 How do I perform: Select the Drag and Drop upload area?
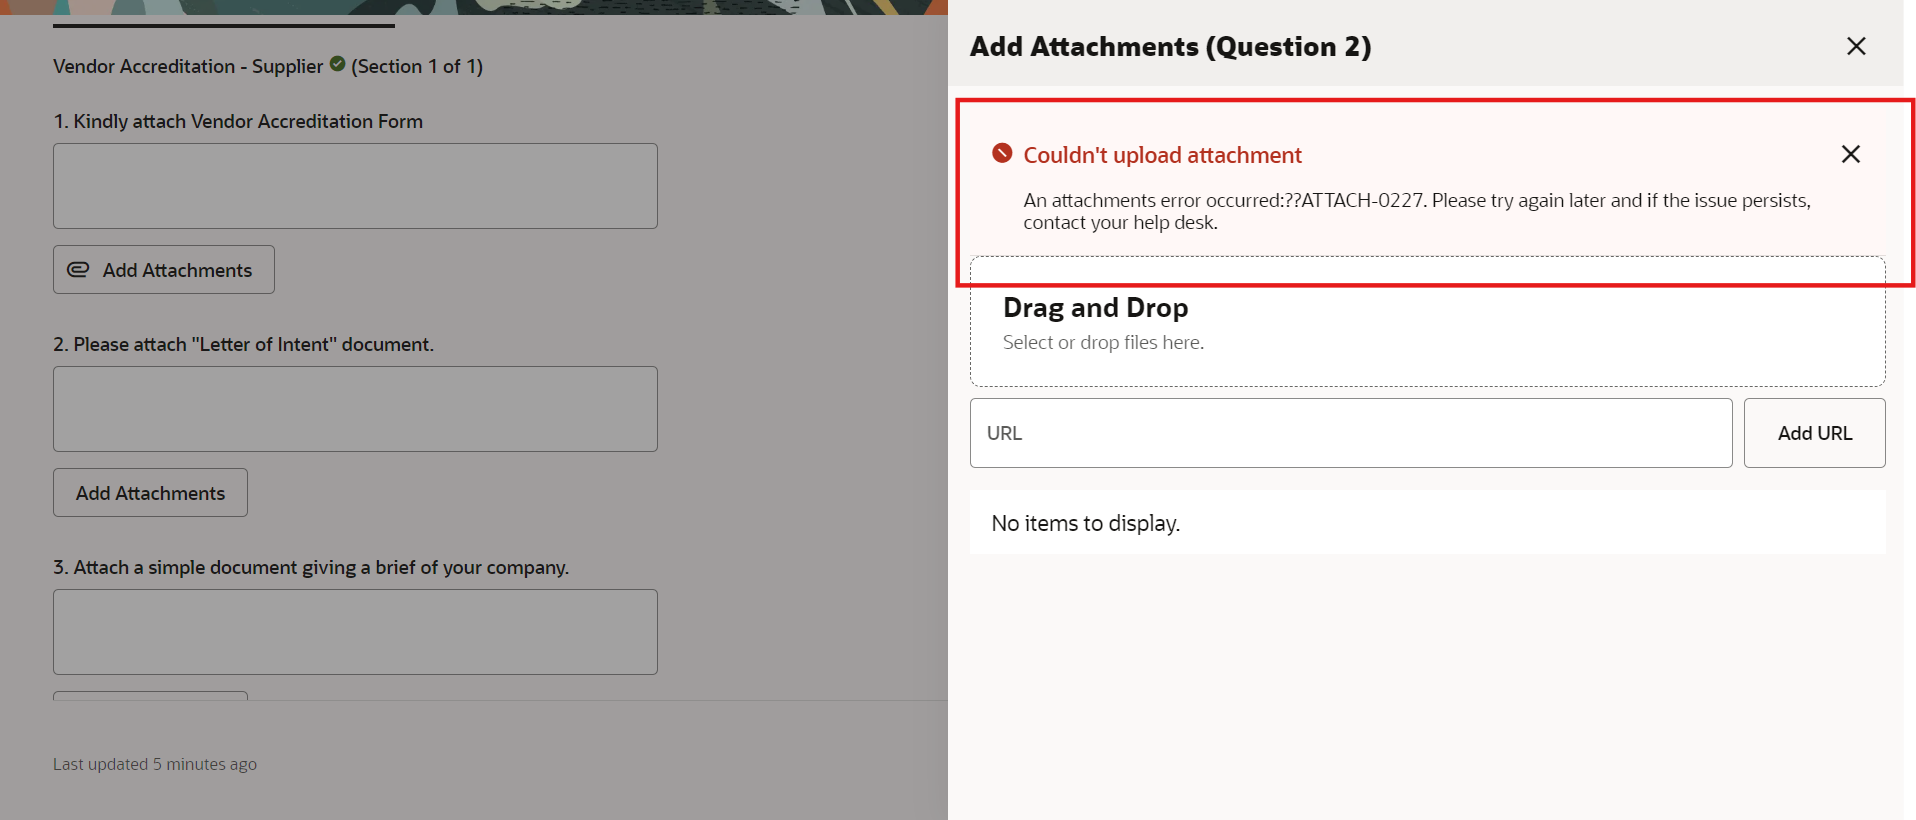point(1427,322)
